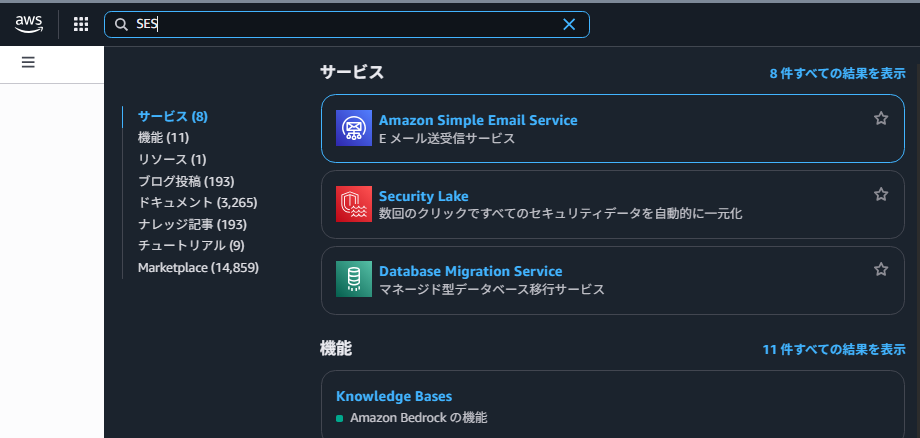
Task: Filter results by リソース (1)
Action: click(171, 159)
